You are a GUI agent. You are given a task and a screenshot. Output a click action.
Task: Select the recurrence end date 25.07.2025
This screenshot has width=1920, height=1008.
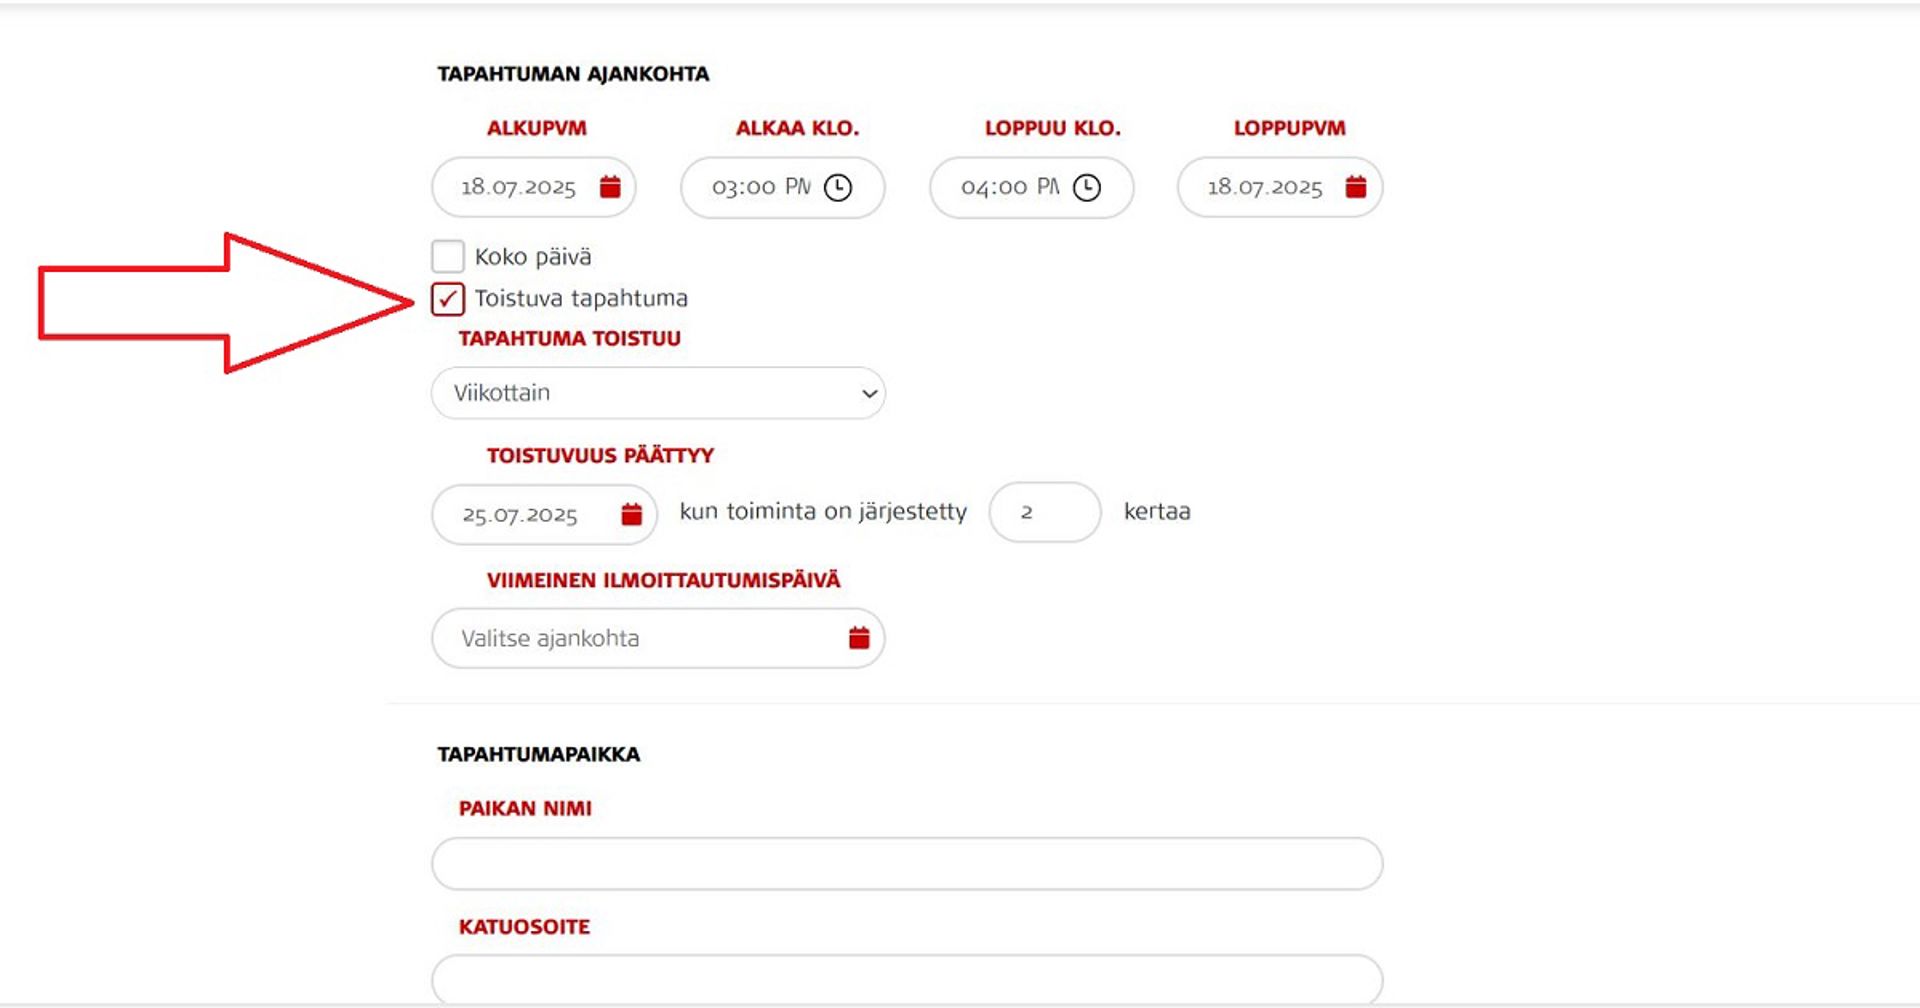pos(520,513)
